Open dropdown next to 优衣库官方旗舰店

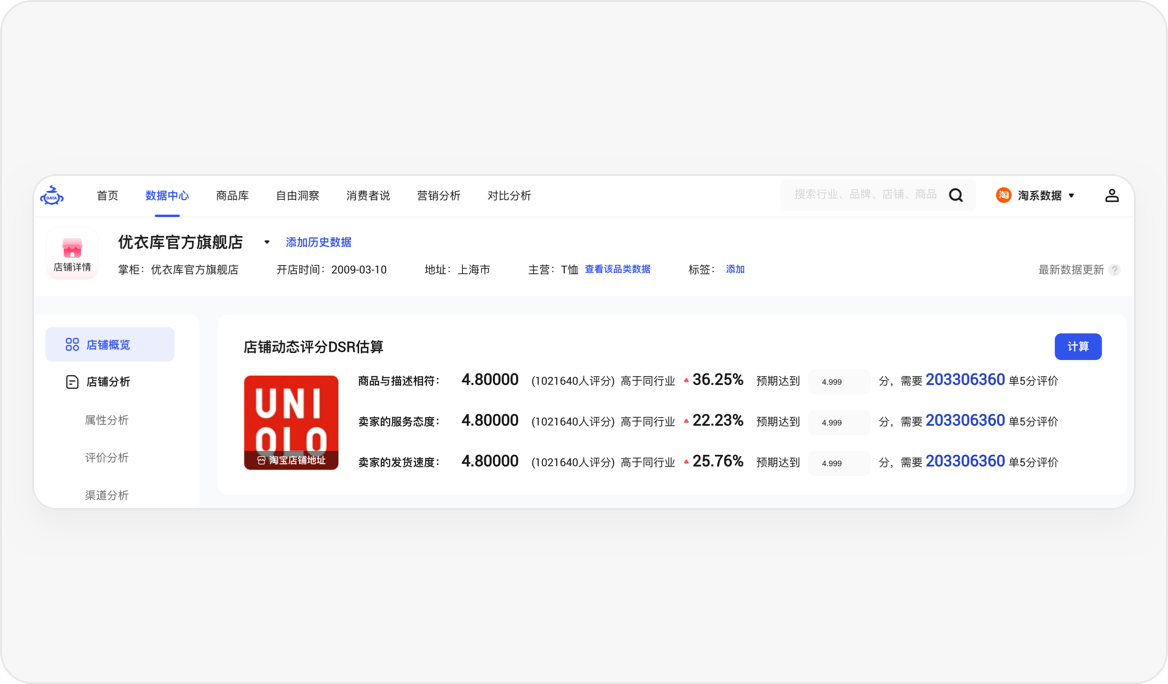point(267,242)
